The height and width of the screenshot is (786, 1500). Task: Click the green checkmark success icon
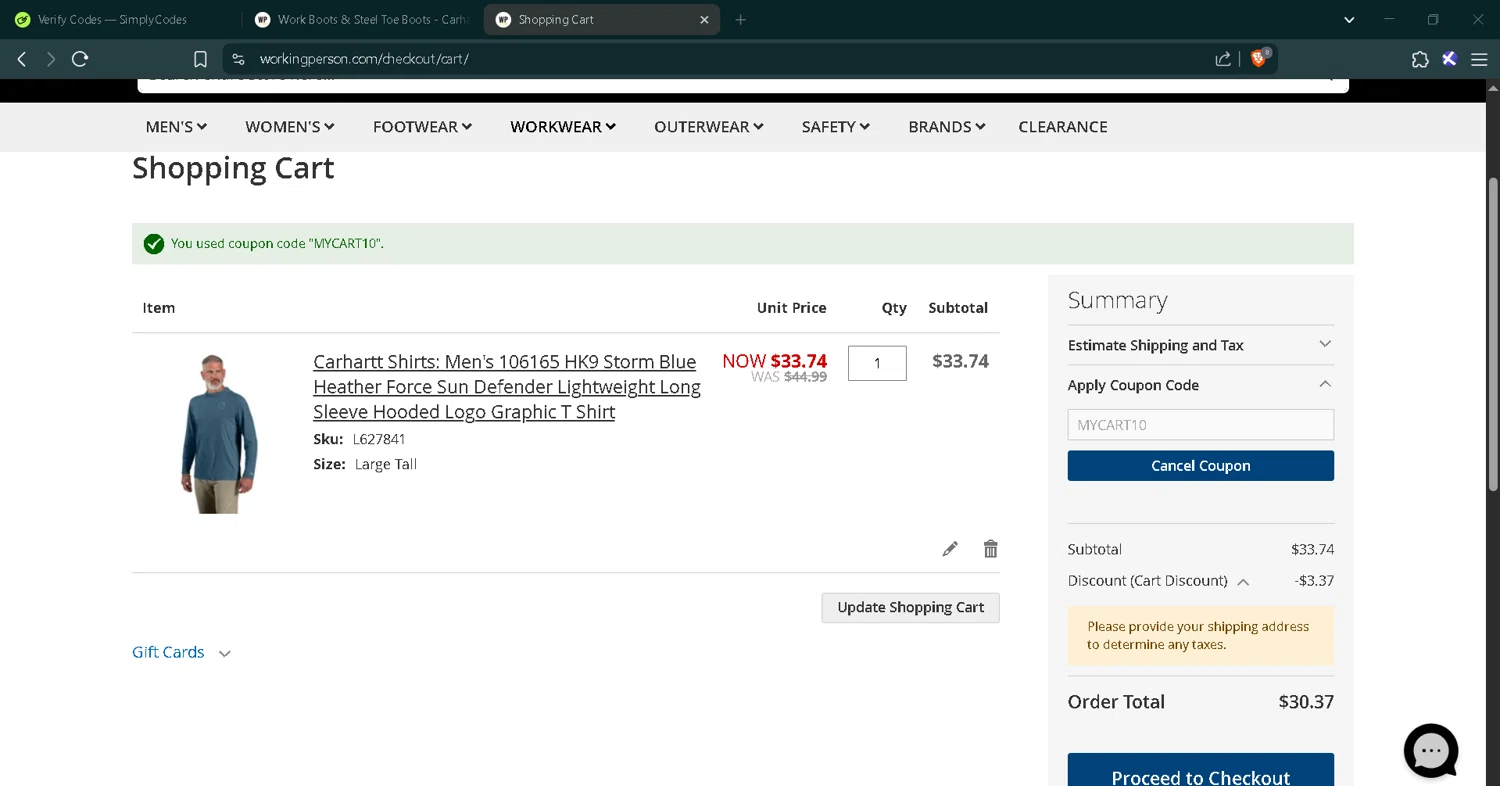coord(153,244)
